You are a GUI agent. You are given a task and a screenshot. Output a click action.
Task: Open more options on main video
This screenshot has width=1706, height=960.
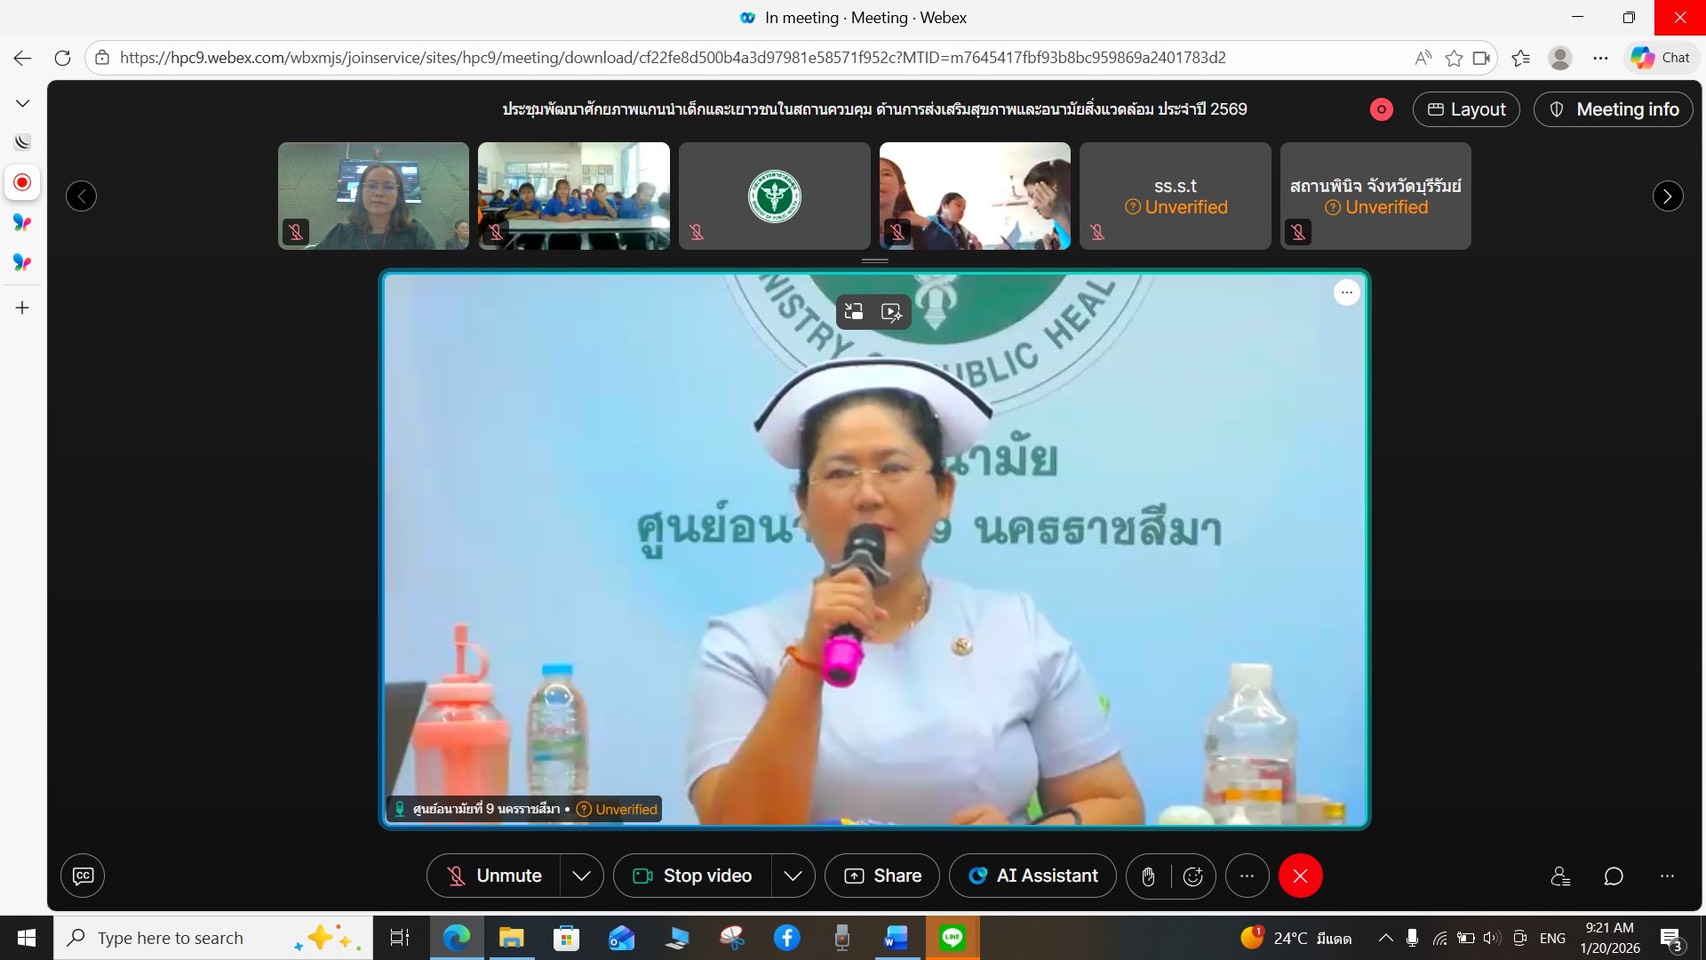pos(1346,292)
